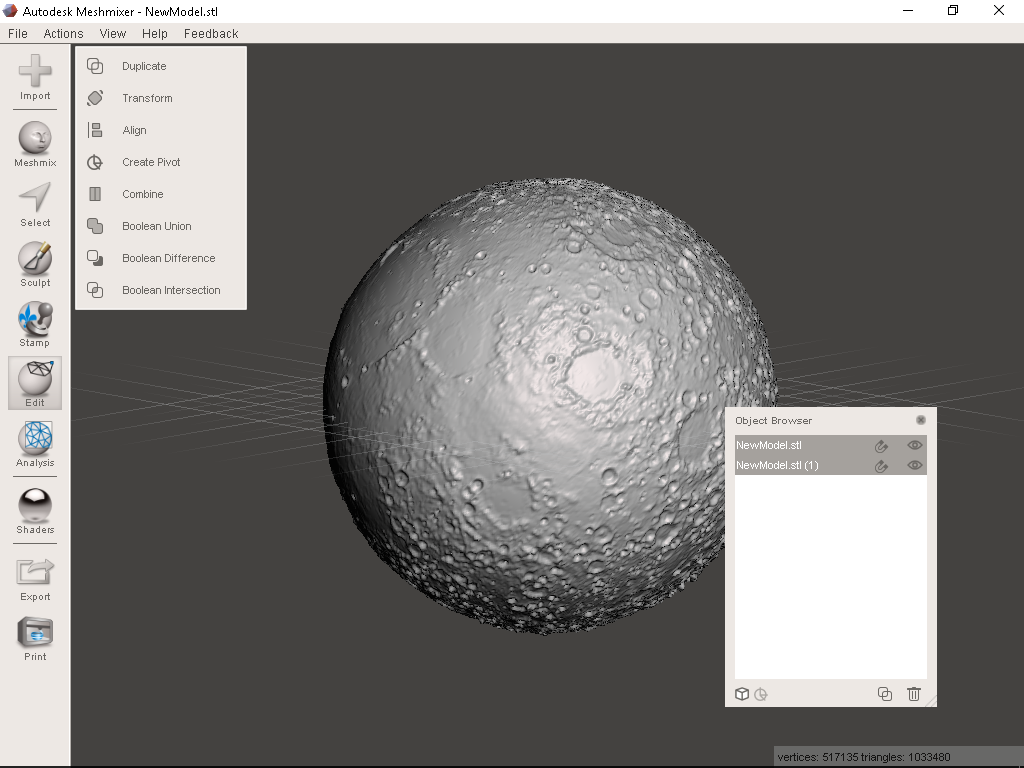Screen dimensions: 1024x768
Task: Close the Object Browser panel
Action: (x=920, y=420)
